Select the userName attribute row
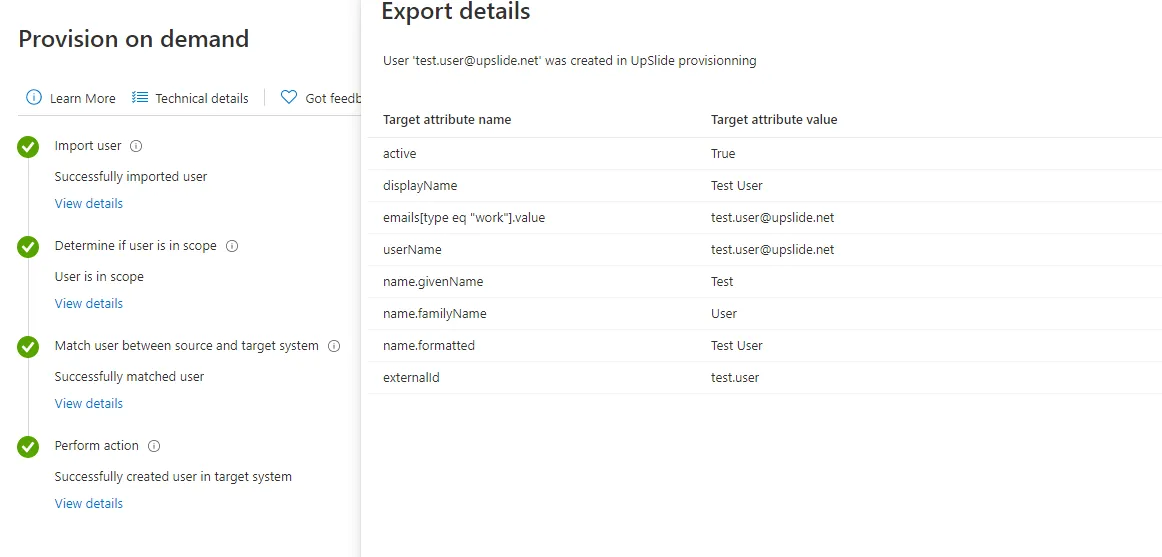1162x557 pixels. (x=765, y=250)
